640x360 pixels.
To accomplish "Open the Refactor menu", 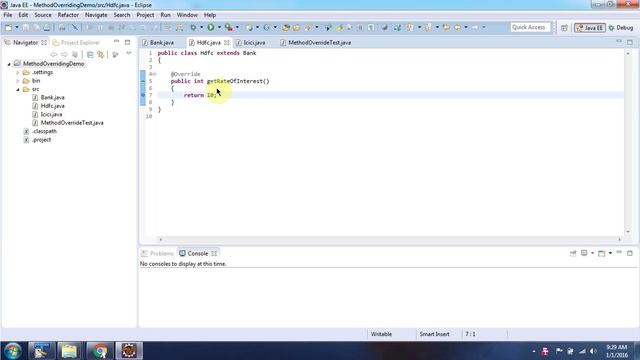I will pyautogui.click(x=68, y=15).
